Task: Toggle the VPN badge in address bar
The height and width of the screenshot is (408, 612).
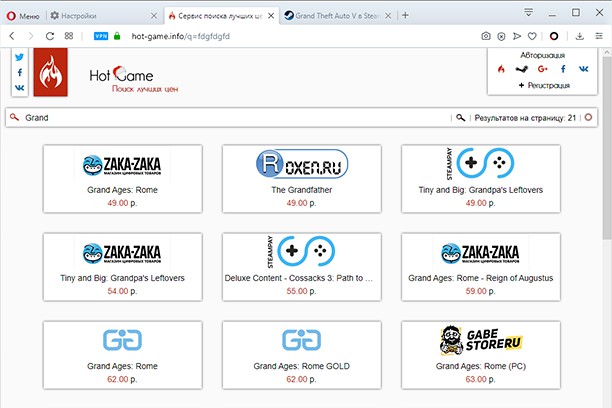Action: point(101,36)
